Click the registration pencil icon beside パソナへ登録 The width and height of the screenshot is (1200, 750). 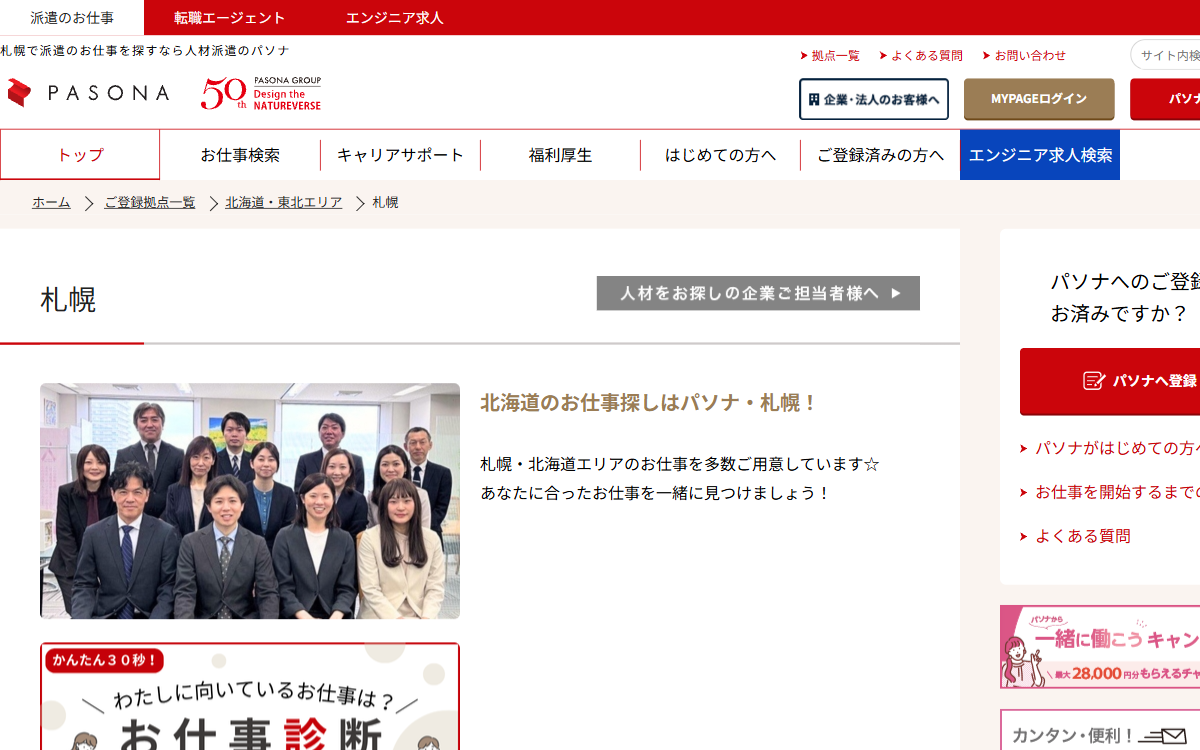[1094, 381]
